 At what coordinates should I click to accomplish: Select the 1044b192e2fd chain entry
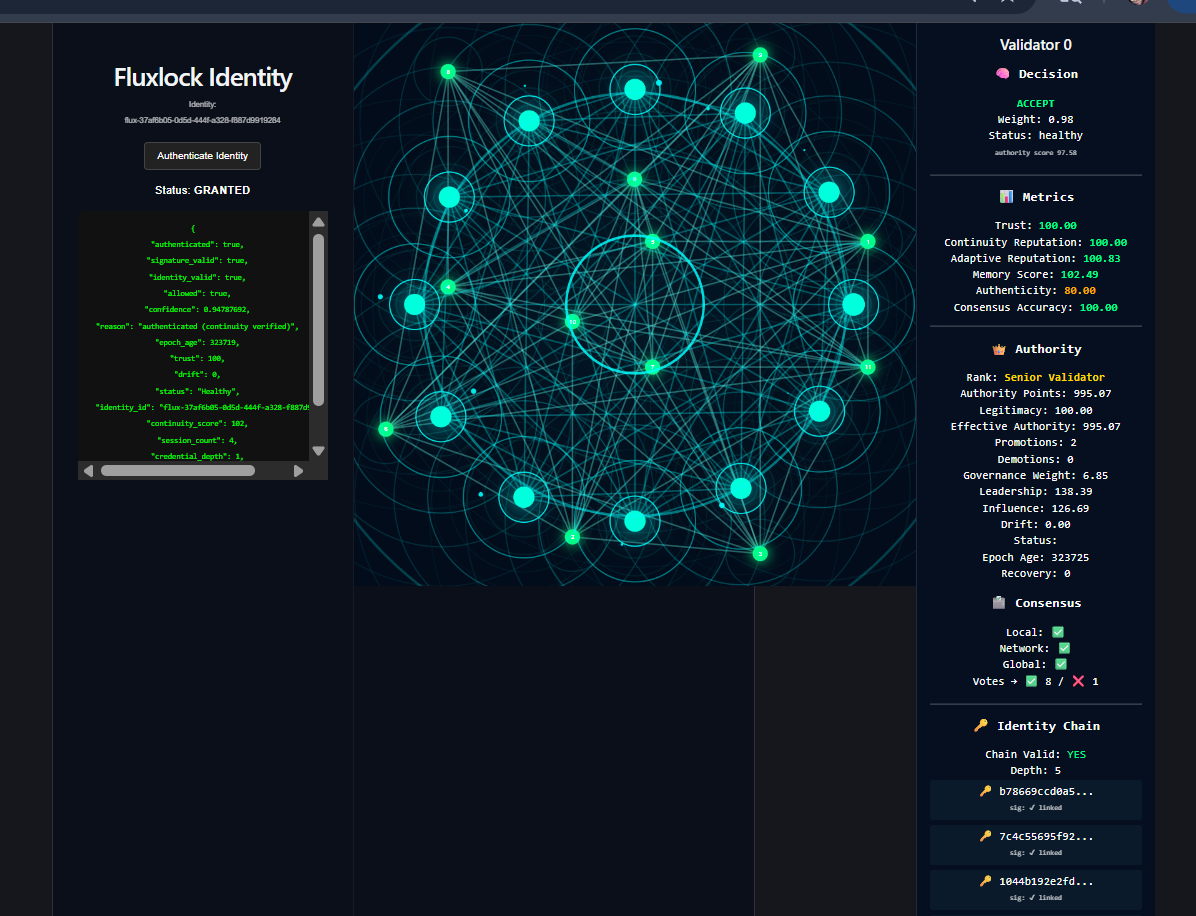1036,889
